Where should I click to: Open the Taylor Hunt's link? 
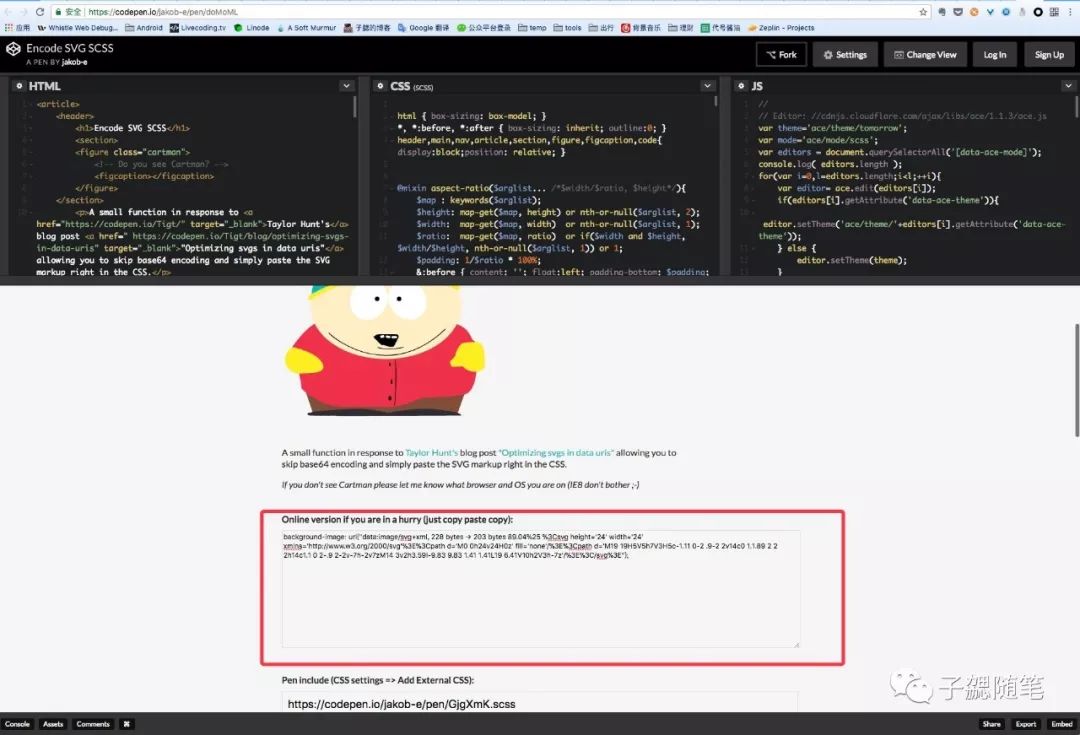click(x=431, y=453)
